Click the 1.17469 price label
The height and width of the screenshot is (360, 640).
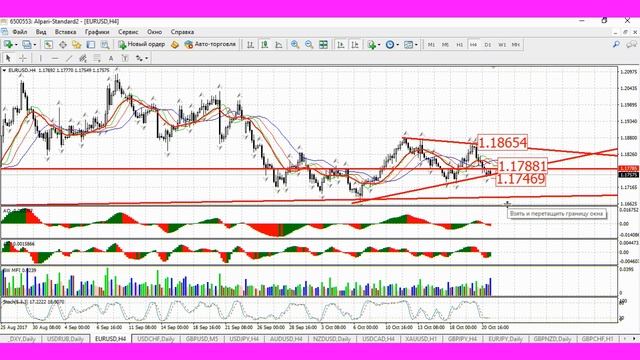point(521,179)
